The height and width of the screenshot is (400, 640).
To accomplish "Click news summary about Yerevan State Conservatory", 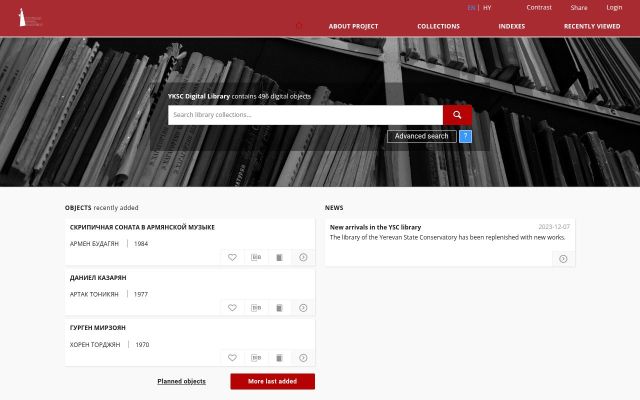I will tap(447, 237).
